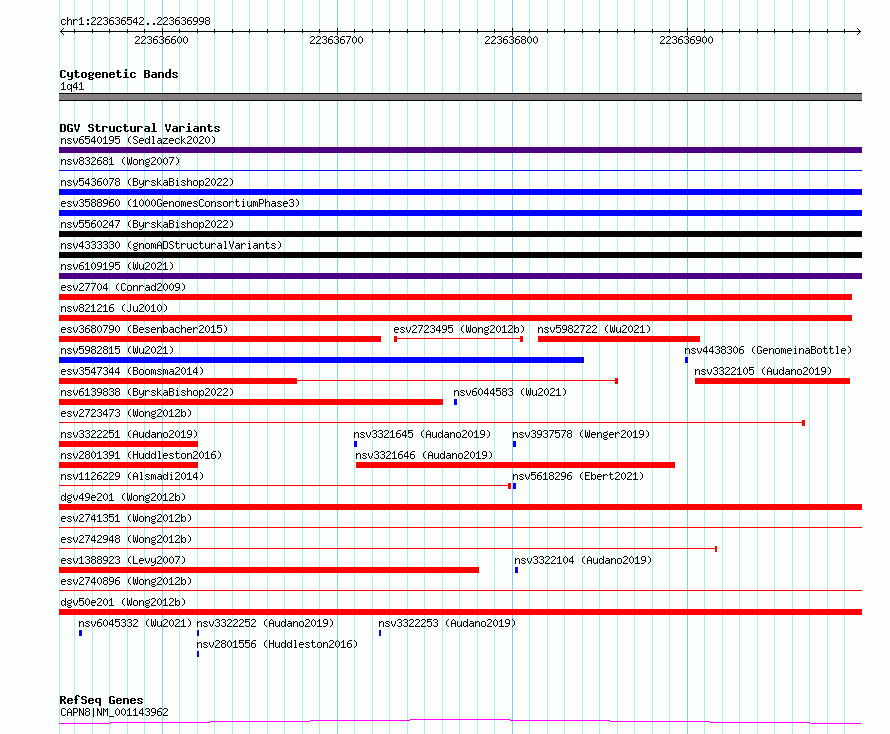Open nsv3937578 (Wenger2019) variant

pyautogui.click(x=581, y=434)
